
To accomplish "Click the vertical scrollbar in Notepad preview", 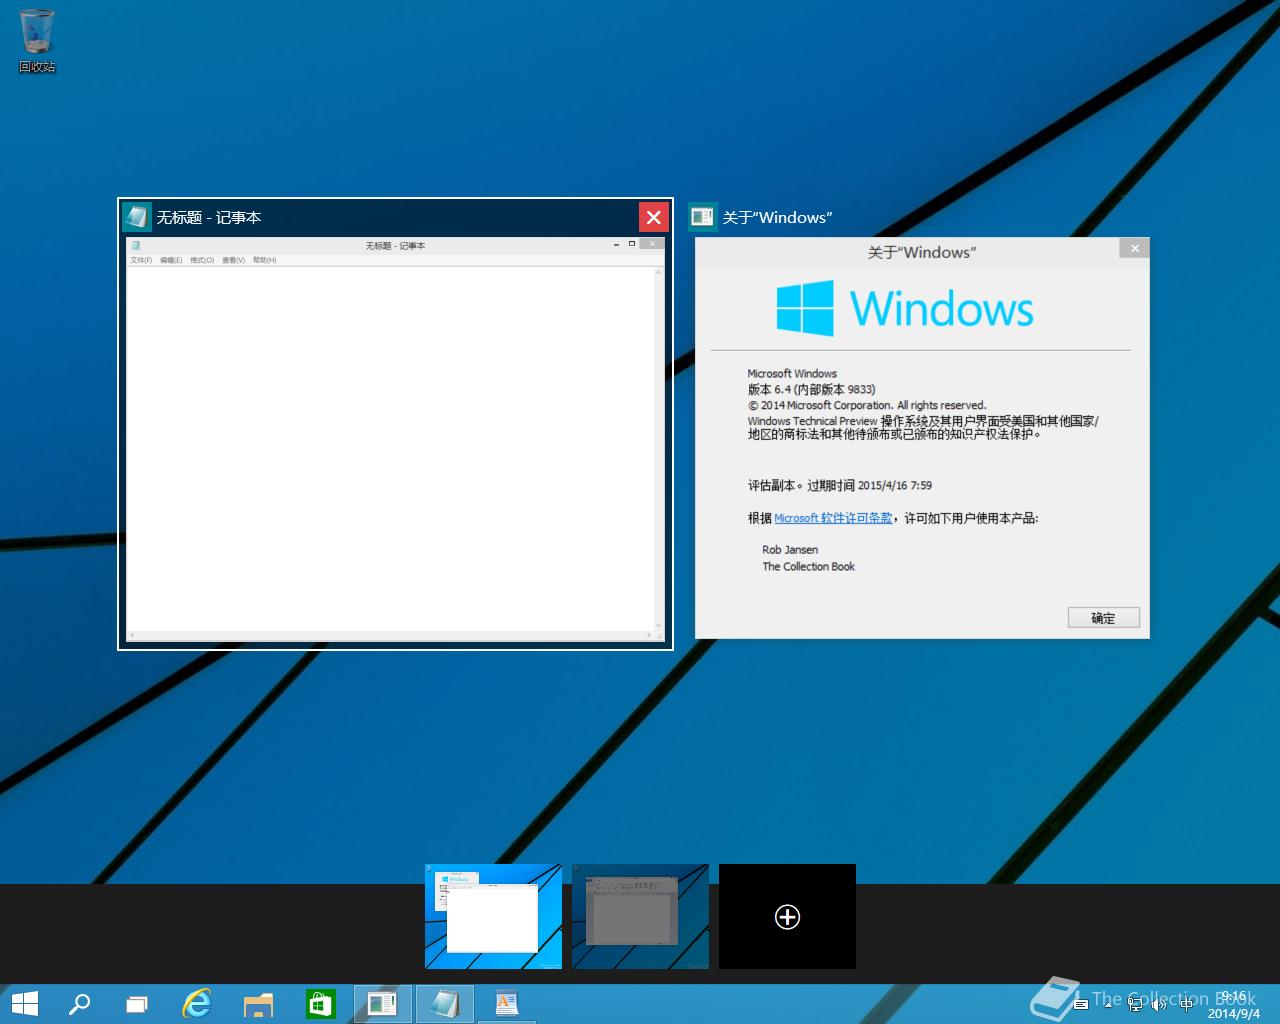I will (659, 448).
